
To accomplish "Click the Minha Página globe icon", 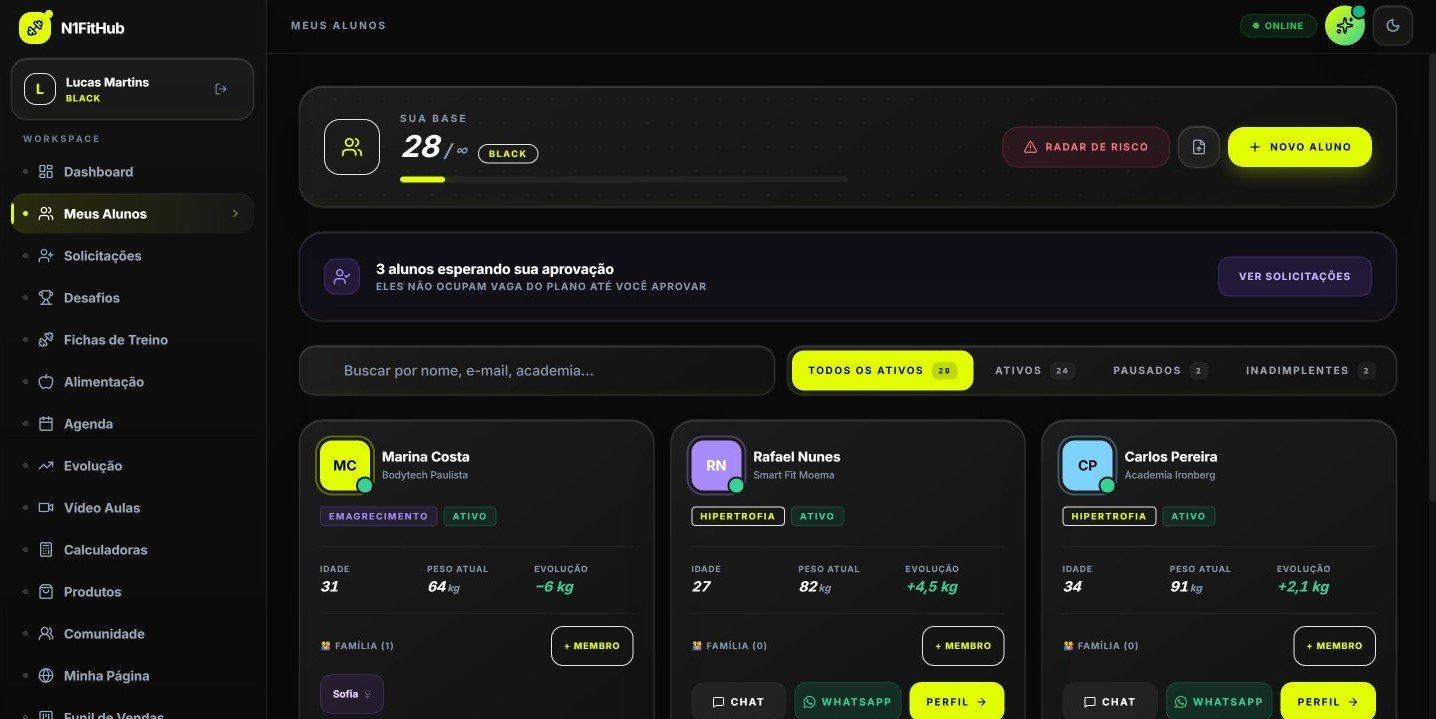I will coord(46,676).
